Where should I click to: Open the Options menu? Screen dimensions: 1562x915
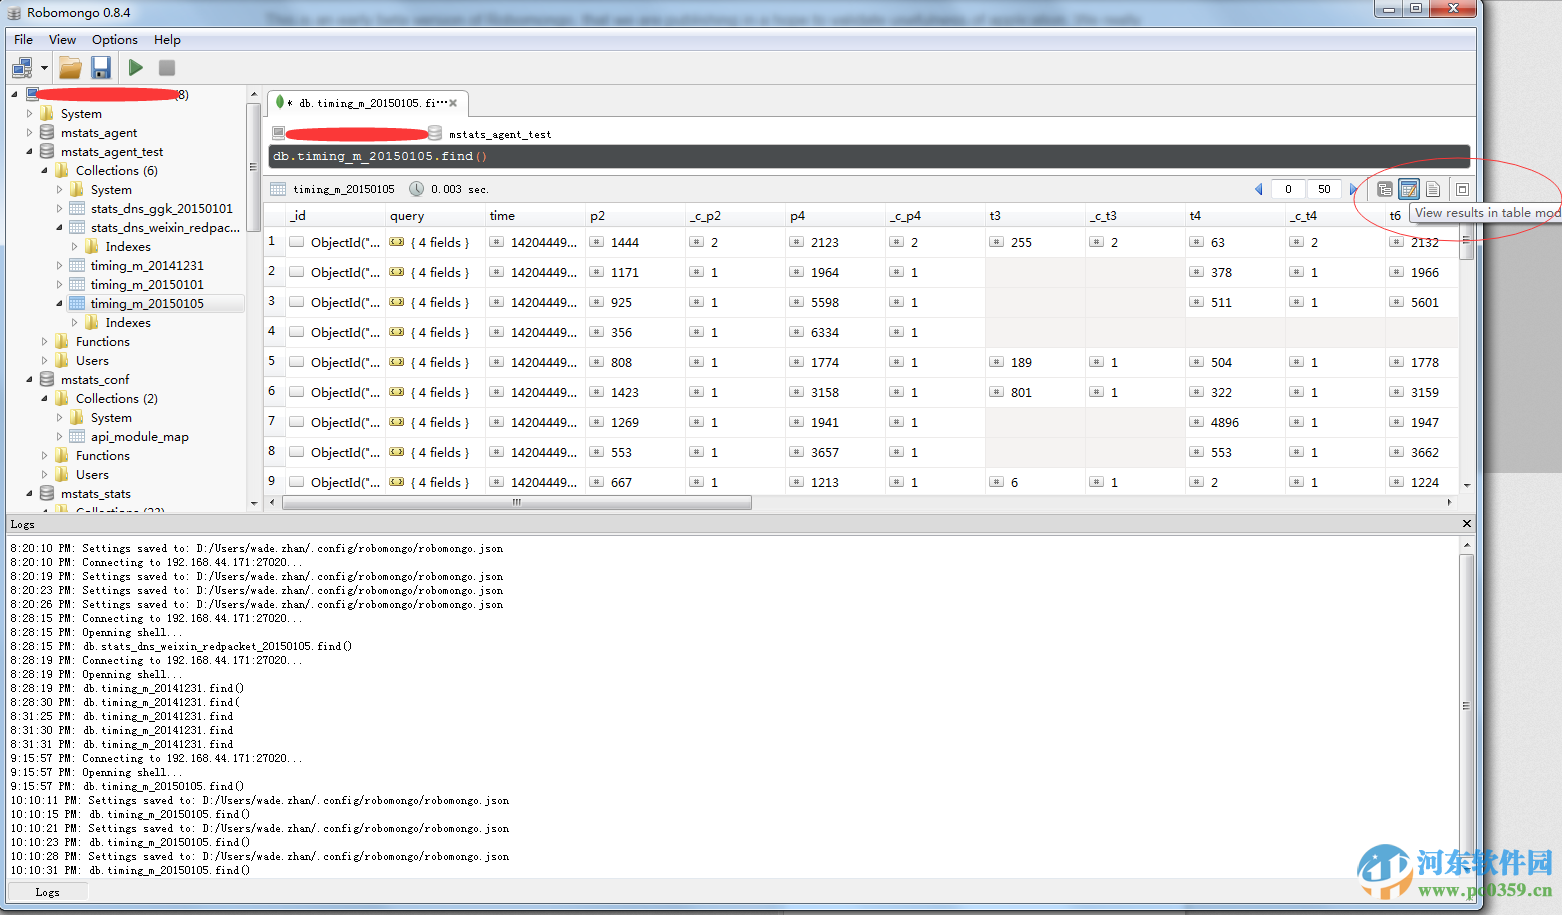point(113,39)
